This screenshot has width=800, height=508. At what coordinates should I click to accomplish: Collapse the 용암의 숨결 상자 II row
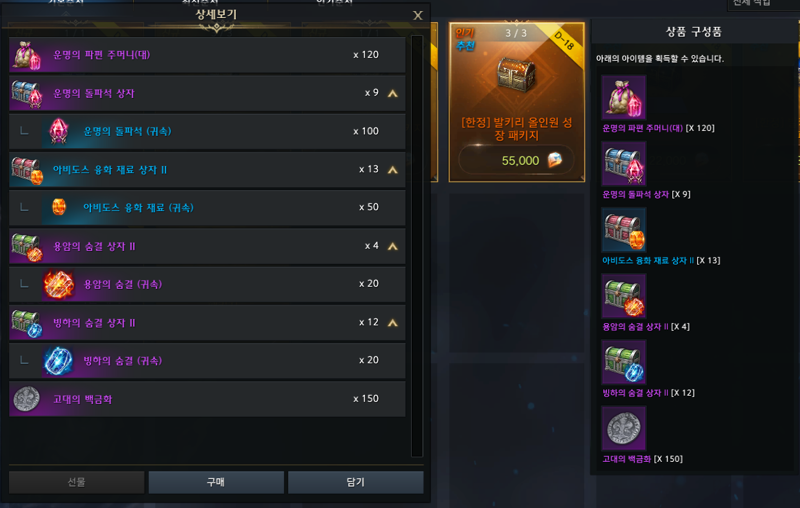pyautogui.click(x=392, y=246)
